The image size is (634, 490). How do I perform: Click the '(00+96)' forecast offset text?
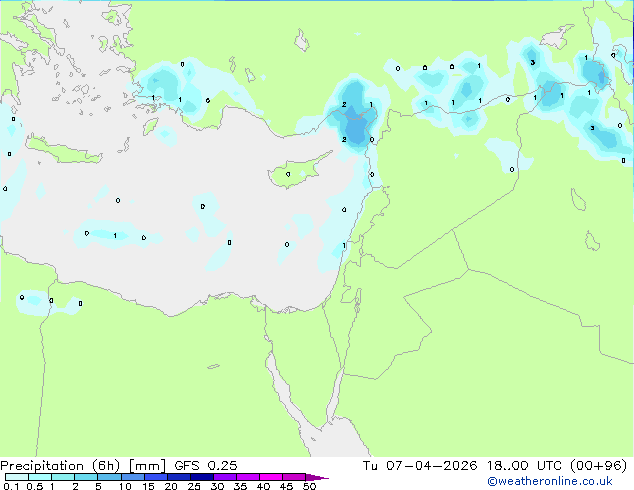pos(598,466)
